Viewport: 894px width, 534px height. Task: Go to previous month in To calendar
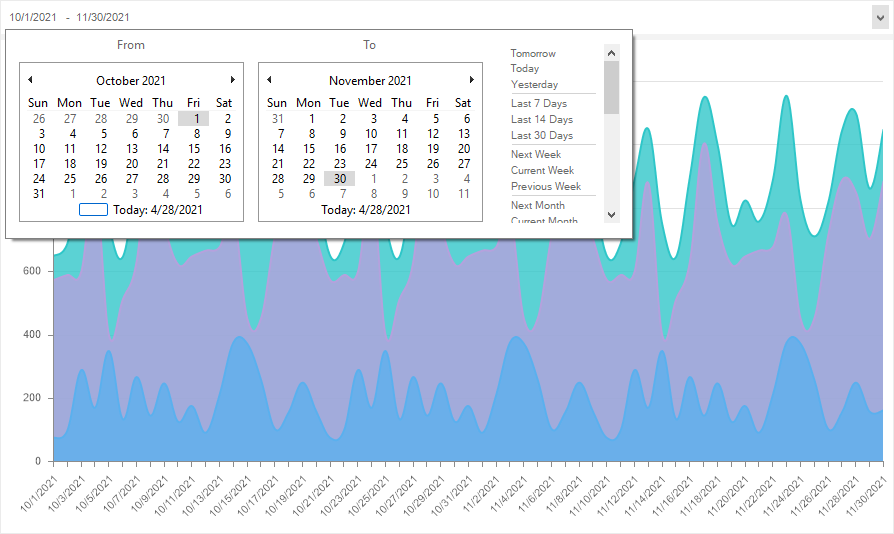(x=269, y=80)
